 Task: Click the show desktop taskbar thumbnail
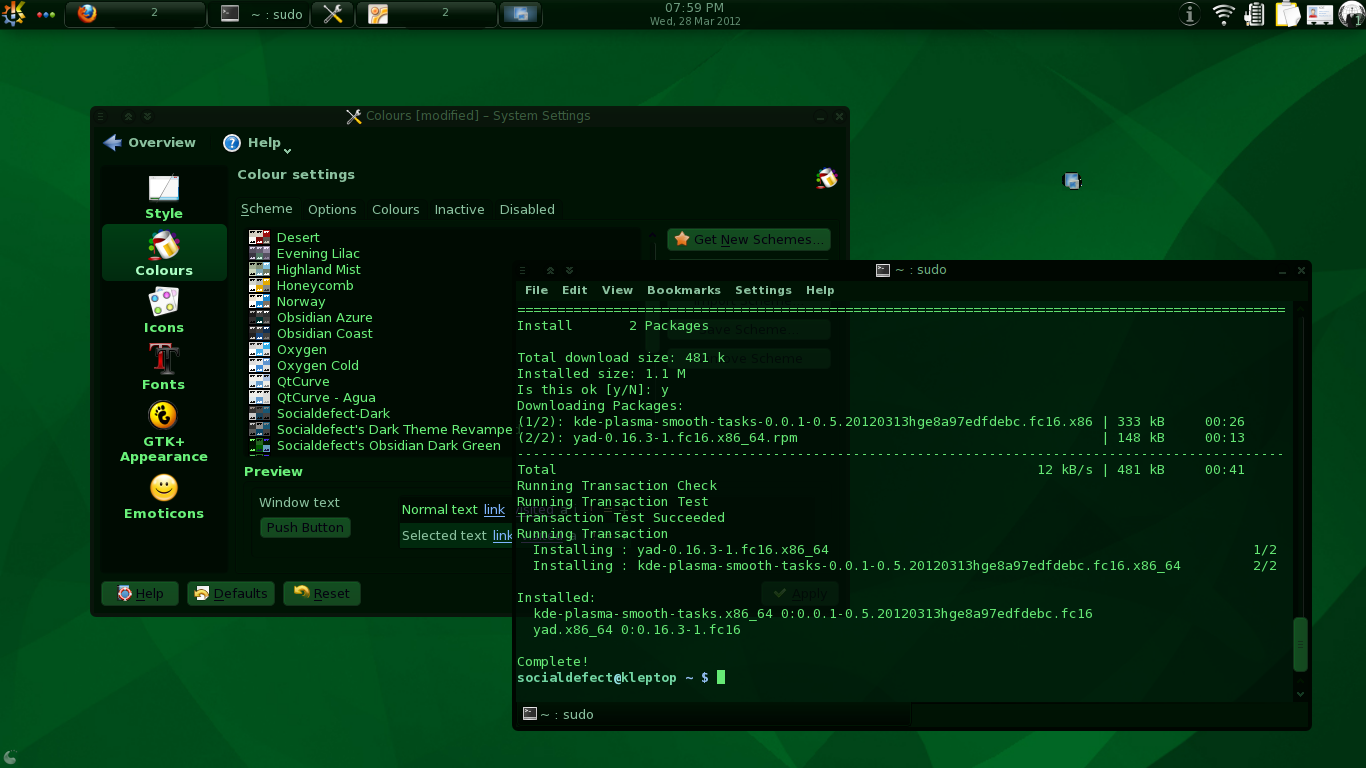[x=520, y=14]
